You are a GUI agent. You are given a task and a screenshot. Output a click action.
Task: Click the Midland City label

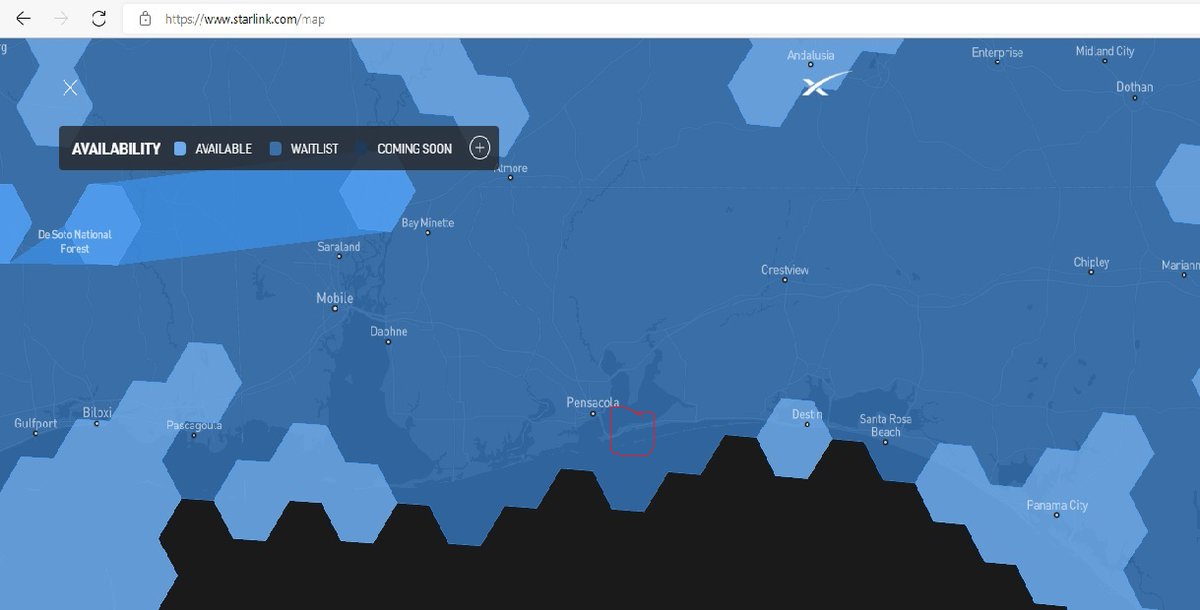(x=1105, y=50)
